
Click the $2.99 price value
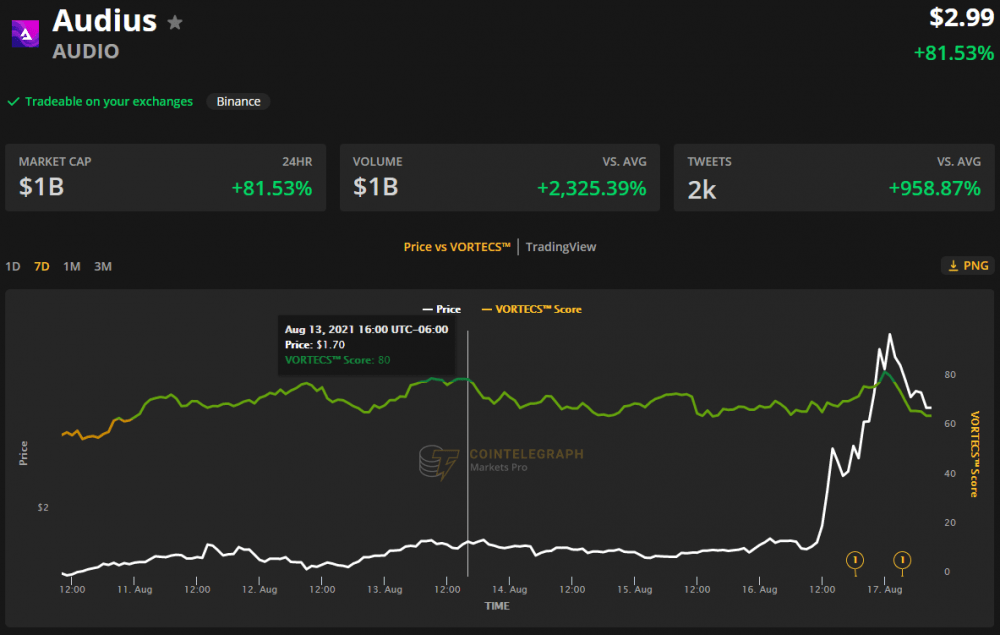pos(962,17)
